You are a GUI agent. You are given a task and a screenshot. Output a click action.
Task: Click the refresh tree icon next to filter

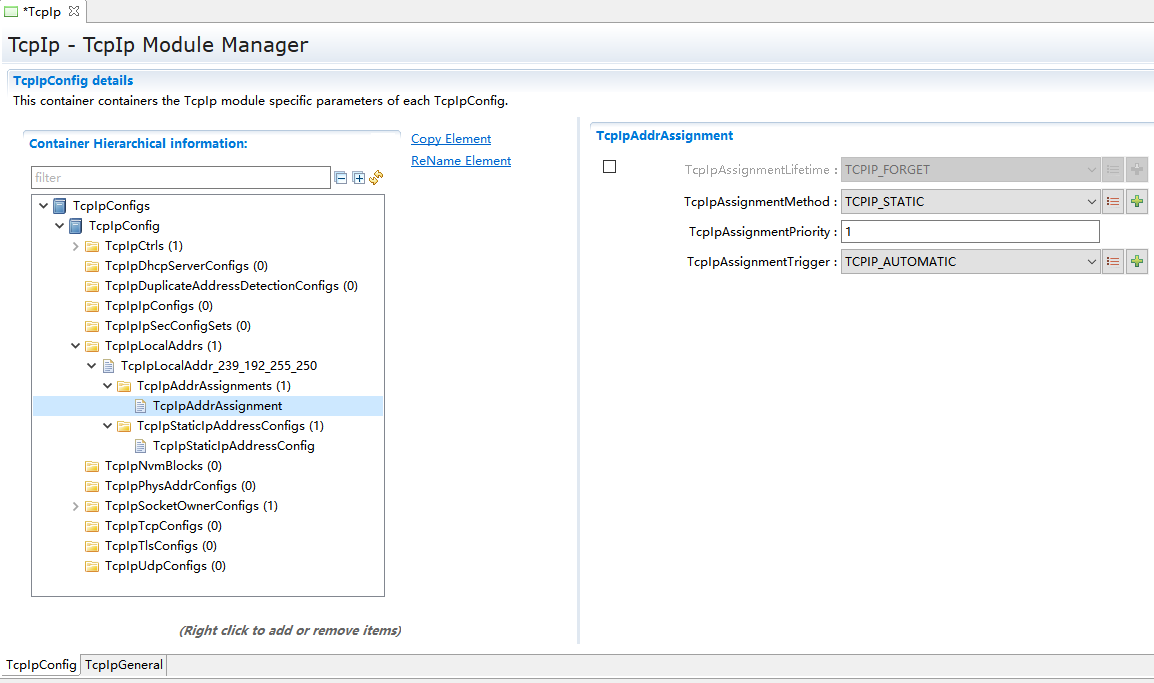coord(376,178)
